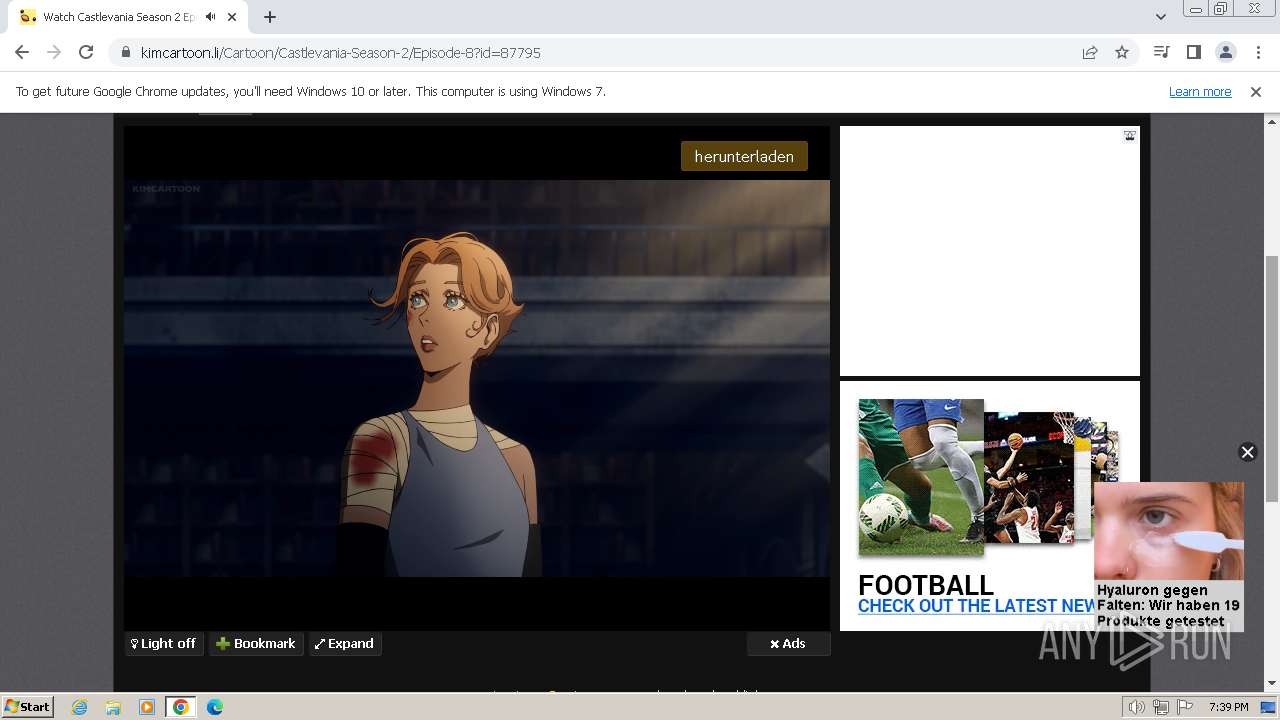Open the Action Center flag icon
Viewport: 1280px width, 720px height.
coord(1185,707)
